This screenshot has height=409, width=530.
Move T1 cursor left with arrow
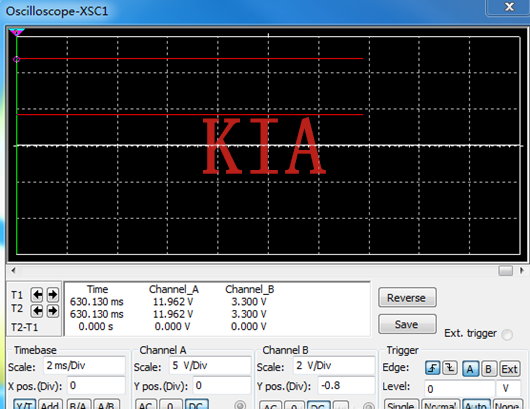pyautogui.click(x=37, y=295)
